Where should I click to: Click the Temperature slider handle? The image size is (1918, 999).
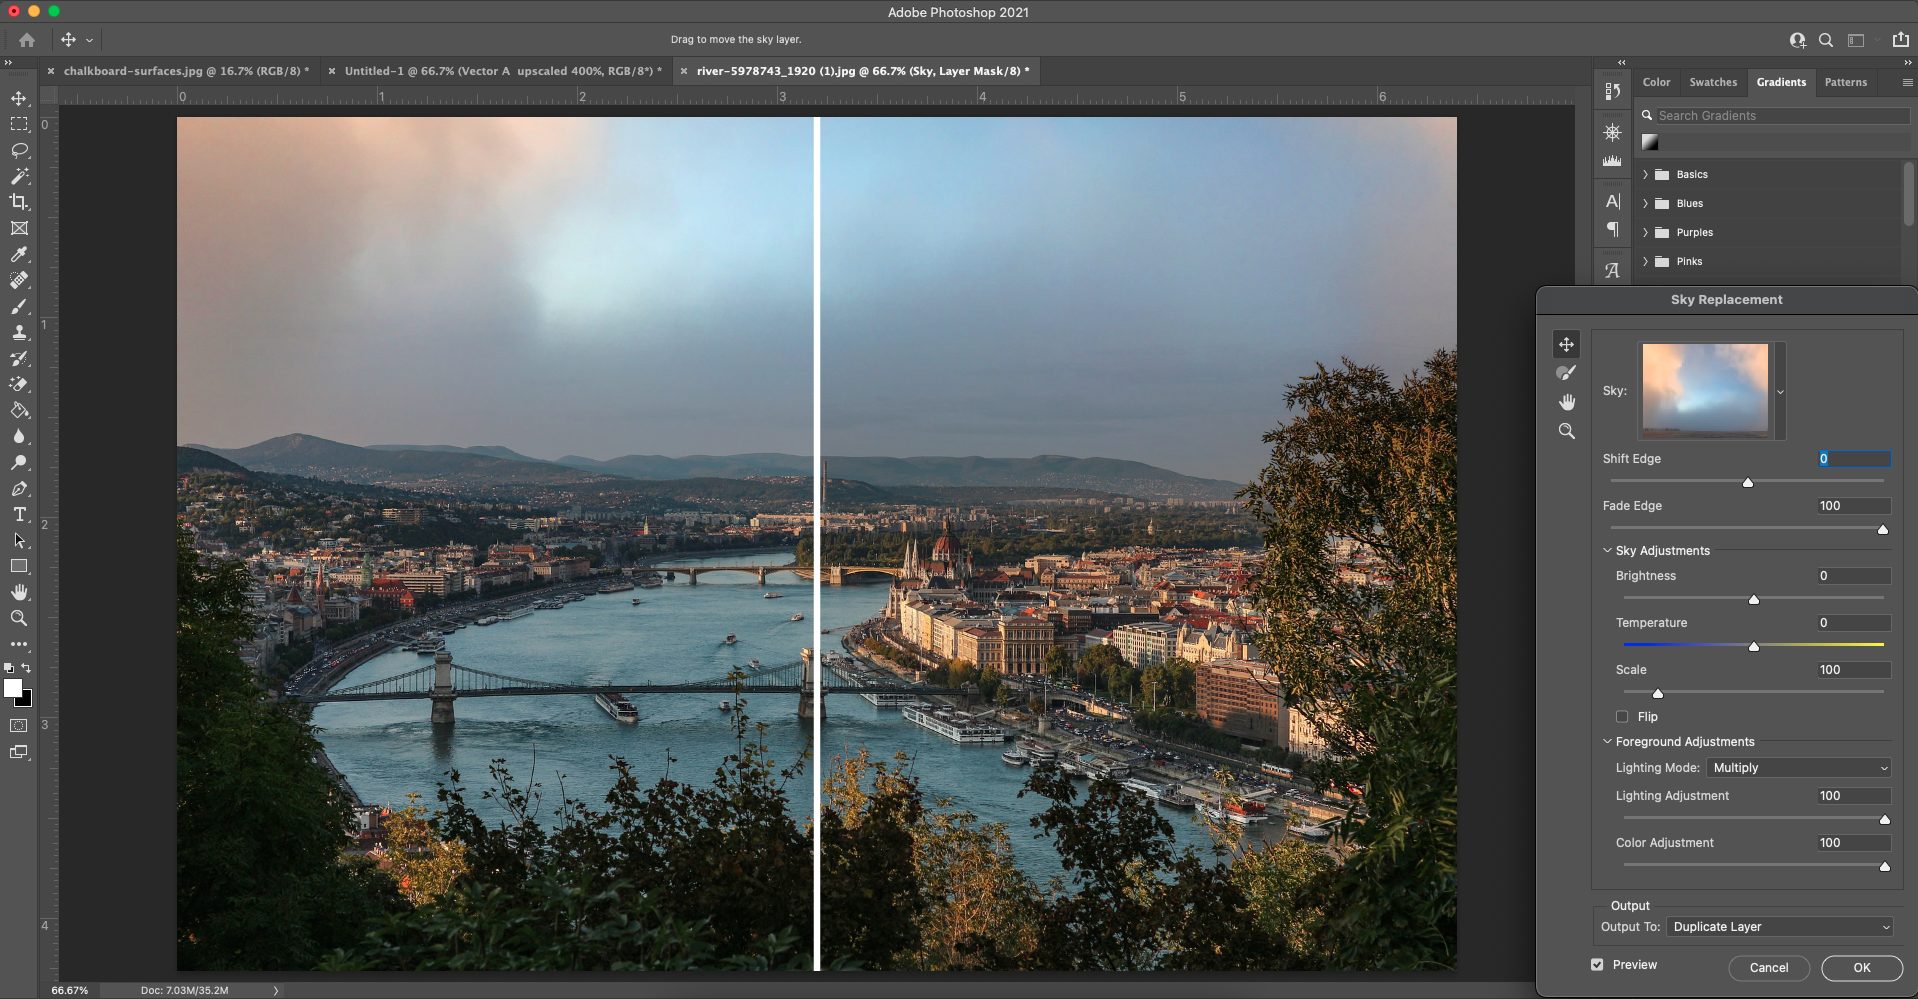pos(1753,646)
